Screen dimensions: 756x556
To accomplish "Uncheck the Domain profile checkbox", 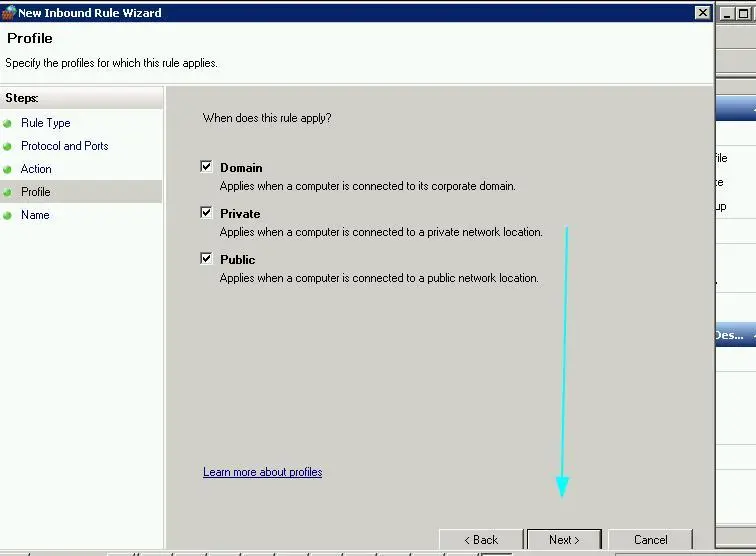I will (x=206, y=167).
